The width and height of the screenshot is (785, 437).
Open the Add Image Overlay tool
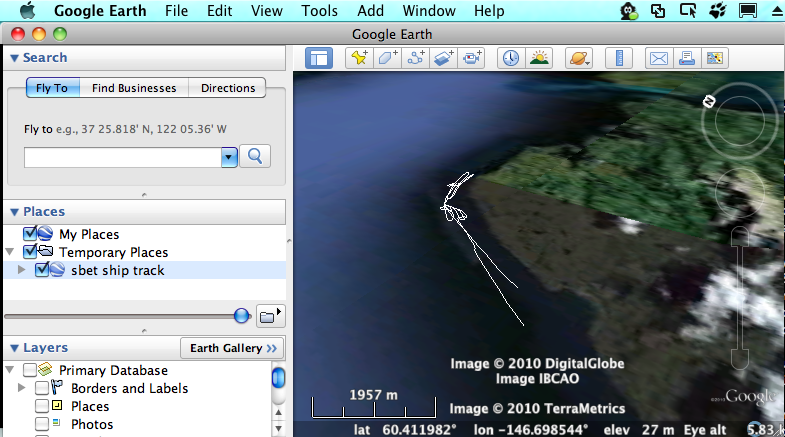tap(443, 58)
